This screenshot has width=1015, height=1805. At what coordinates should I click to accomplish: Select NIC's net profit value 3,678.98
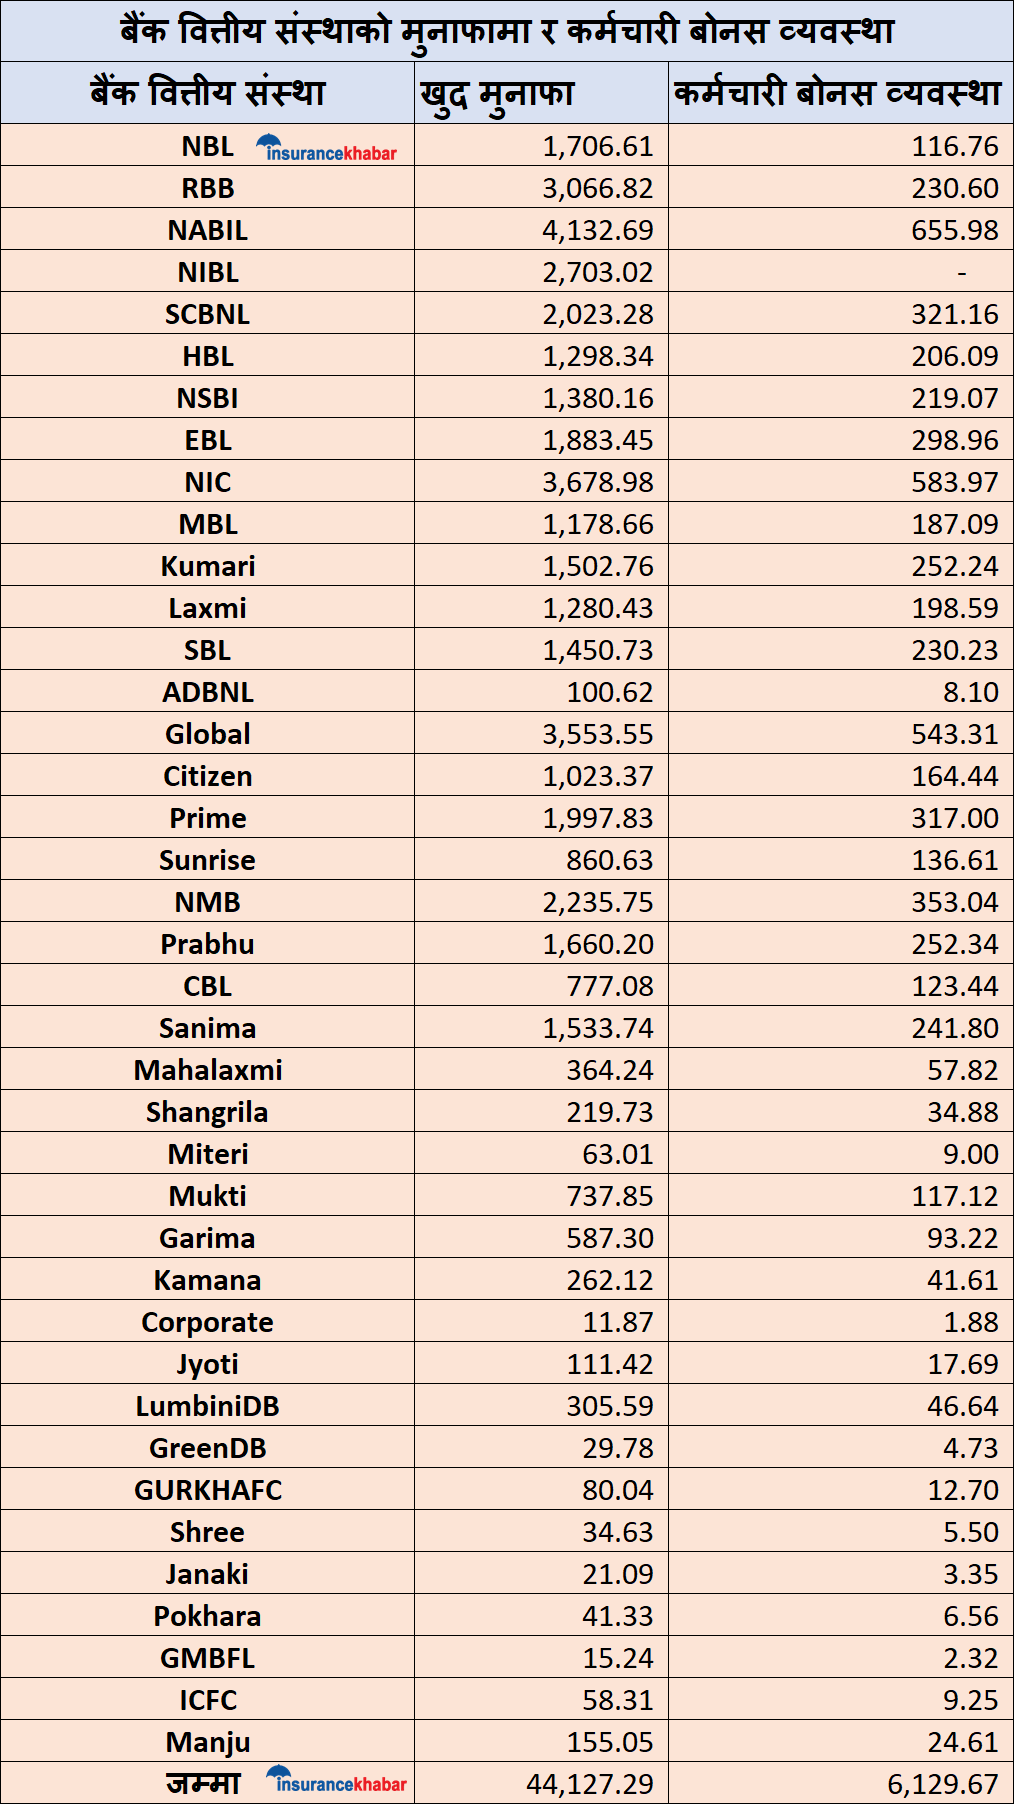(x=598, y=482)
